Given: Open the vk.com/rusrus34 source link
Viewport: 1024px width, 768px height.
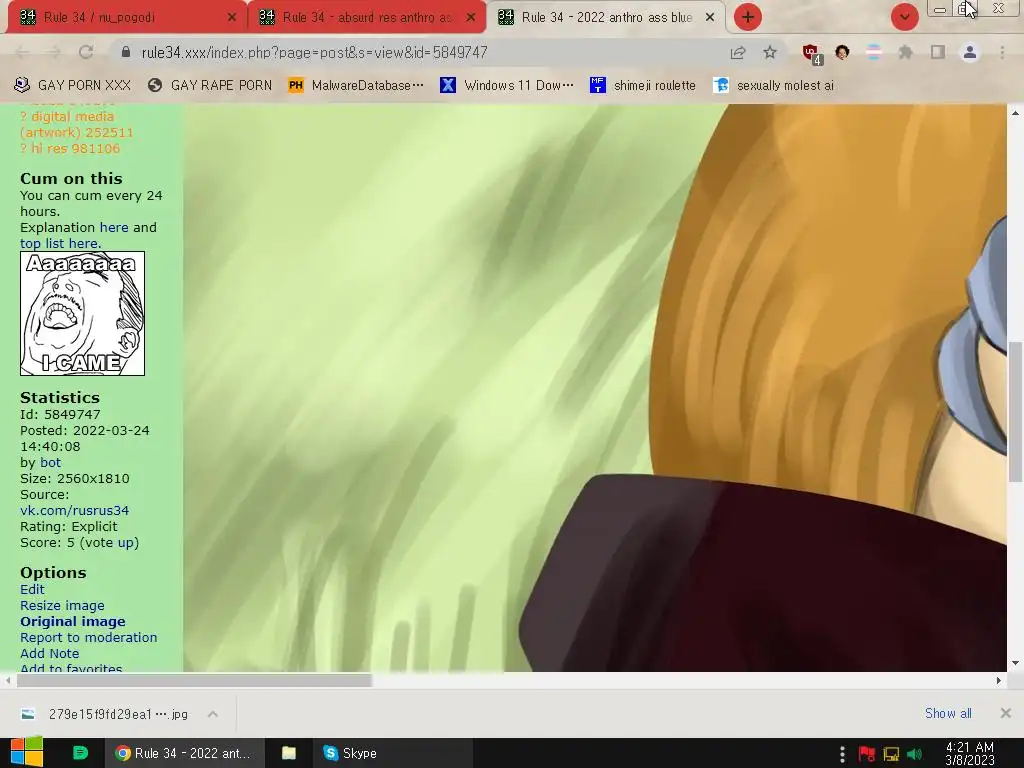Looking at the screenshot, I should tap(74, 511).
